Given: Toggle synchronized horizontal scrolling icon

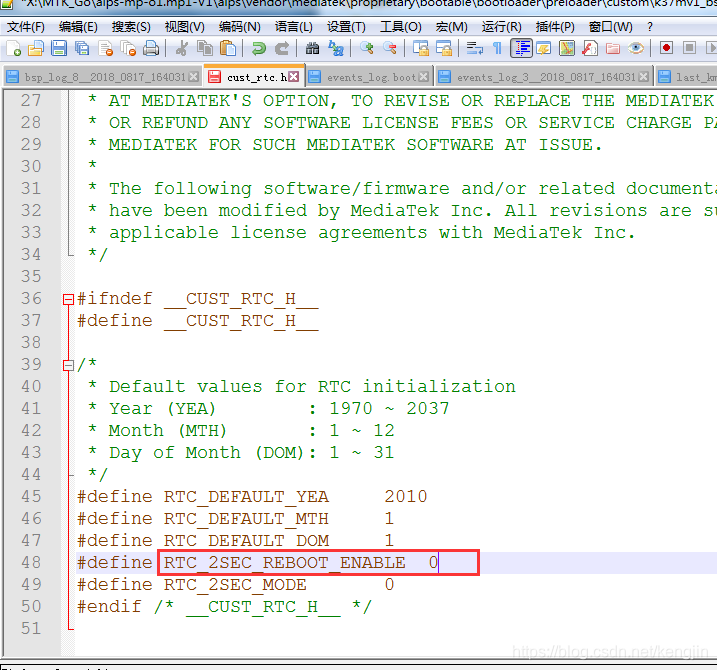Looking at the screenshot, I should pyautogui.click(x=444, y=48).
